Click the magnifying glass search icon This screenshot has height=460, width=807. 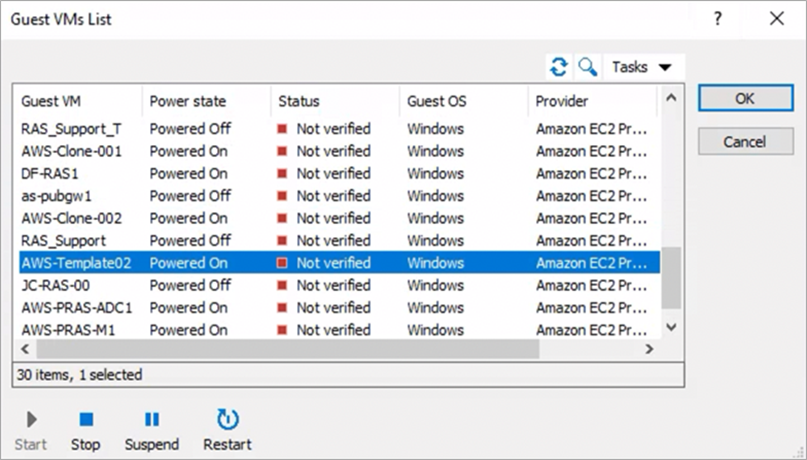coord(588,67)
